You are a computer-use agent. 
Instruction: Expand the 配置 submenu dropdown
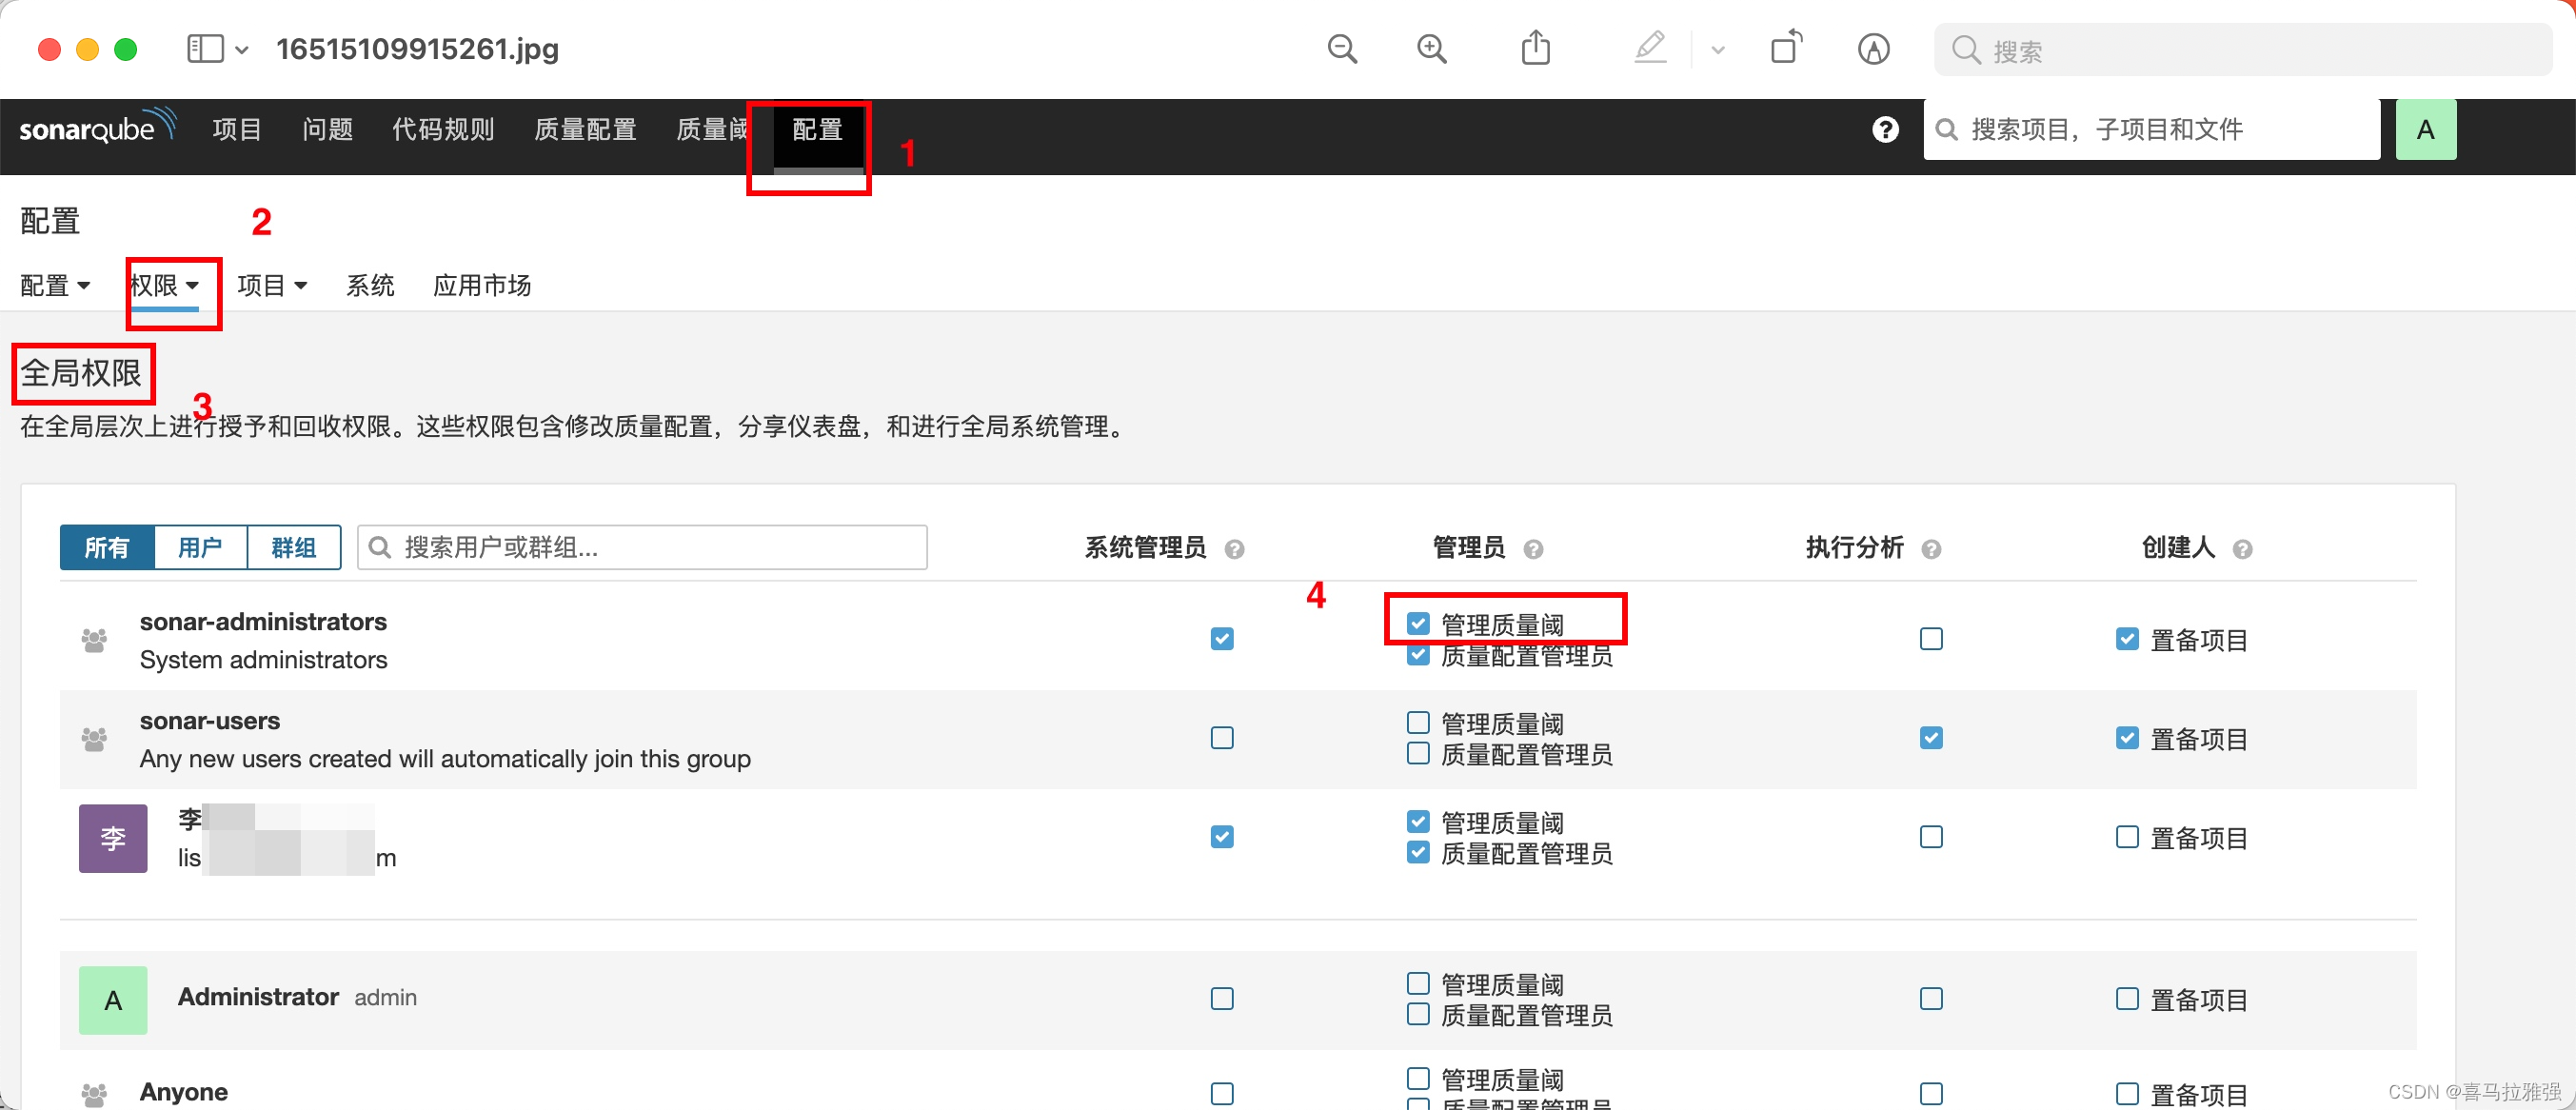pyautogui.click(x=55, y=286)
